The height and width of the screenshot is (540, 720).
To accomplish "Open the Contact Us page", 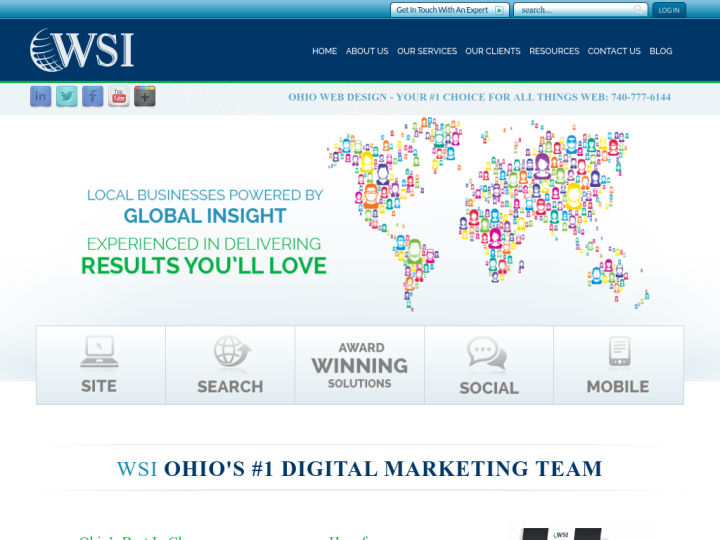I will [x=614, y=51].
